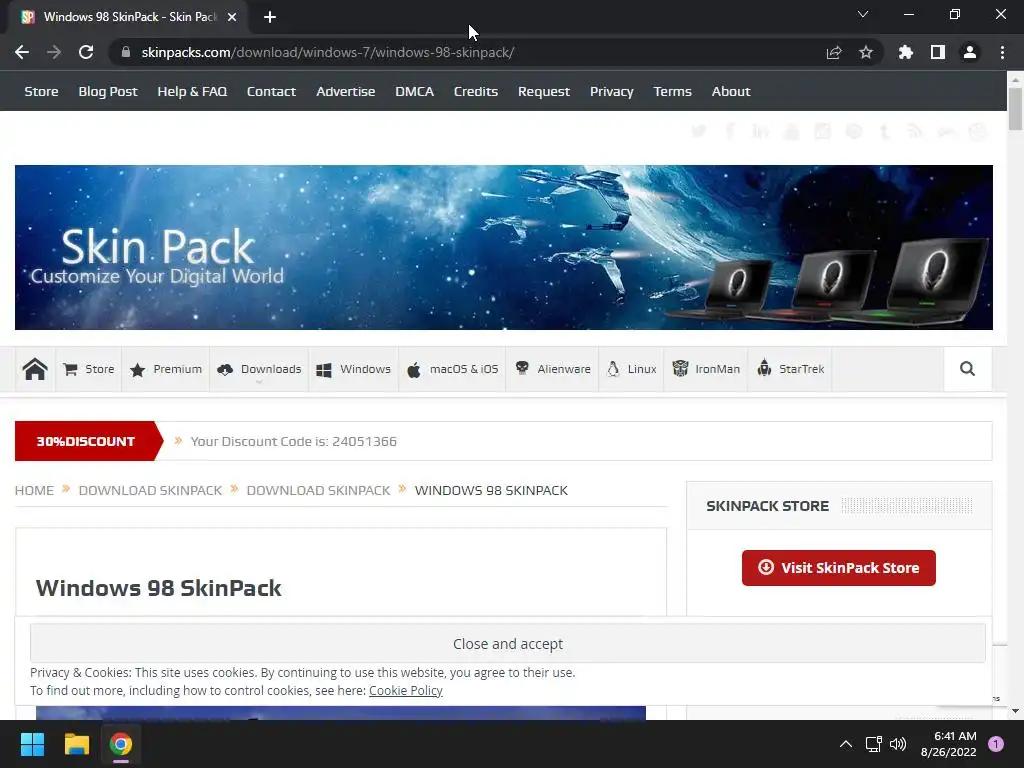Image resolution: width=1024 pixels, height=768 pixels.
Task: Open the Cookie Policy link
Action: coord(406,690)
